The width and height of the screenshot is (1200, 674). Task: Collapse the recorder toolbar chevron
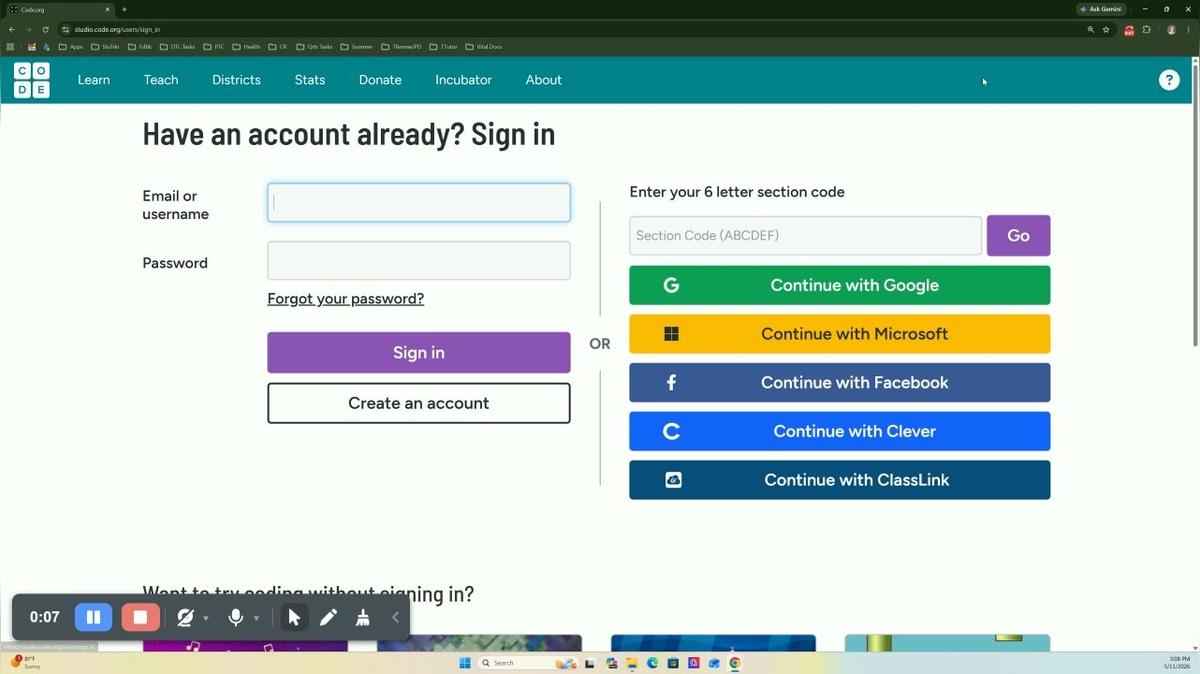[x=396, y=618]
